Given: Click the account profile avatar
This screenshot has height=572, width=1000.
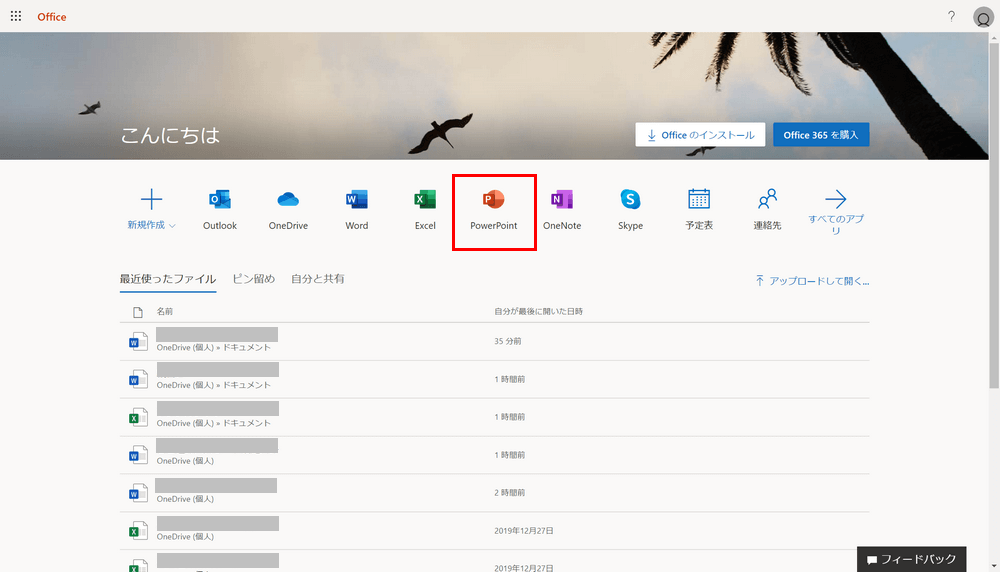Looking at the screenshot, I should pos(982,17).
